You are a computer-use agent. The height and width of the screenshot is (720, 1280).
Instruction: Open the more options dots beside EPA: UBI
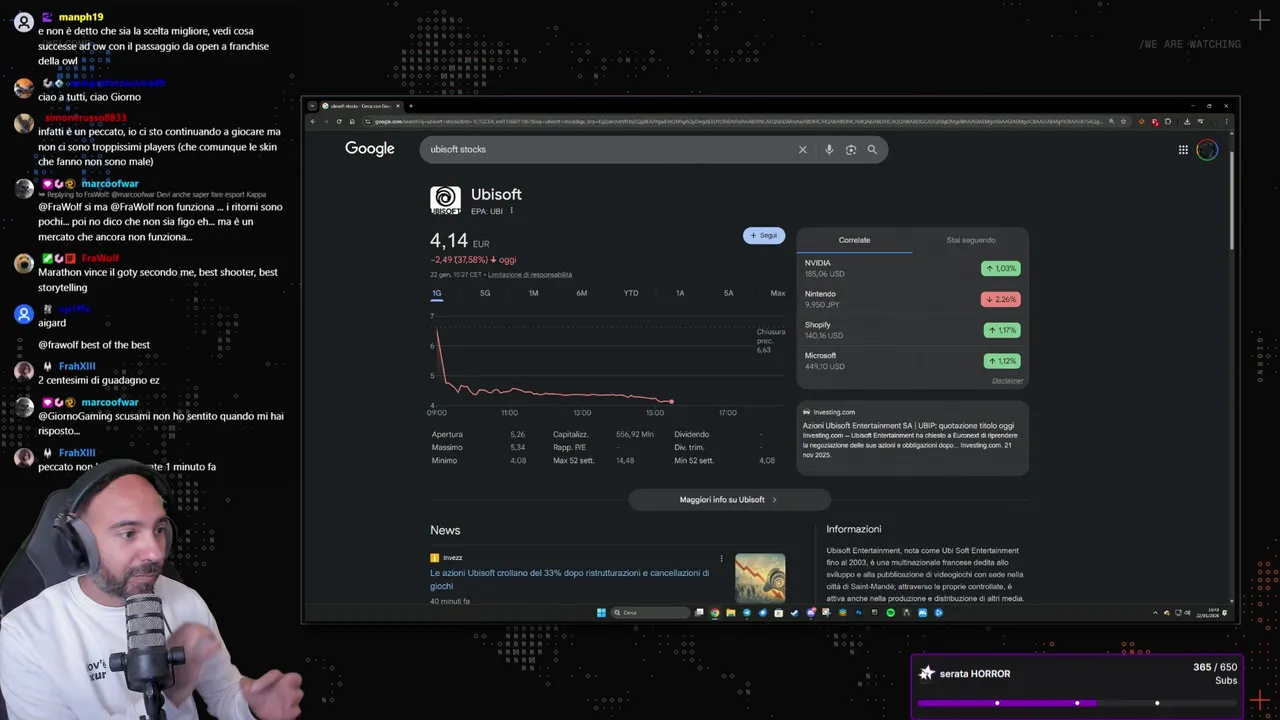click(x=511, y=211)
